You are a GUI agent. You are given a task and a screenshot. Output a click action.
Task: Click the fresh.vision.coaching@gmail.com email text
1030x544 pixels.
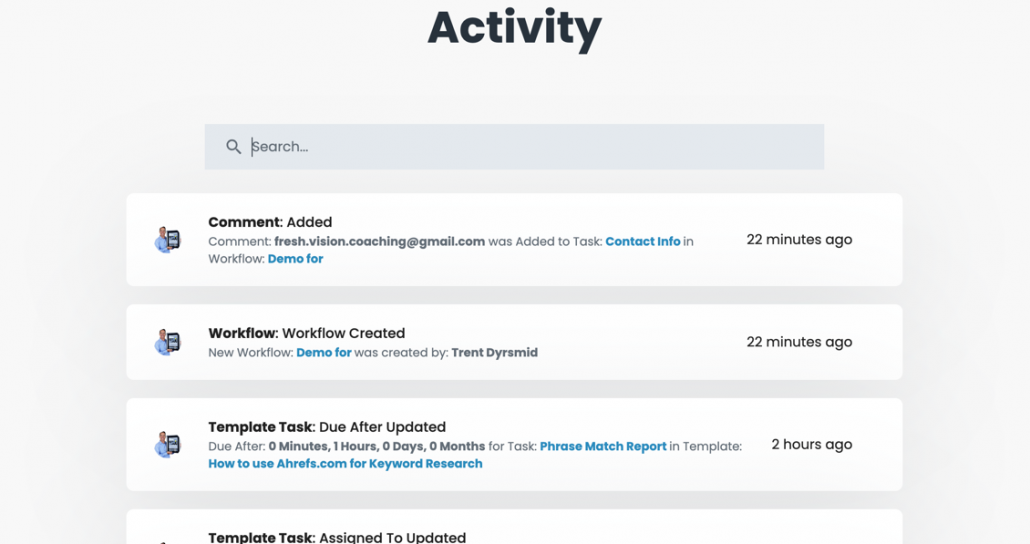click(x=380, y=241)
